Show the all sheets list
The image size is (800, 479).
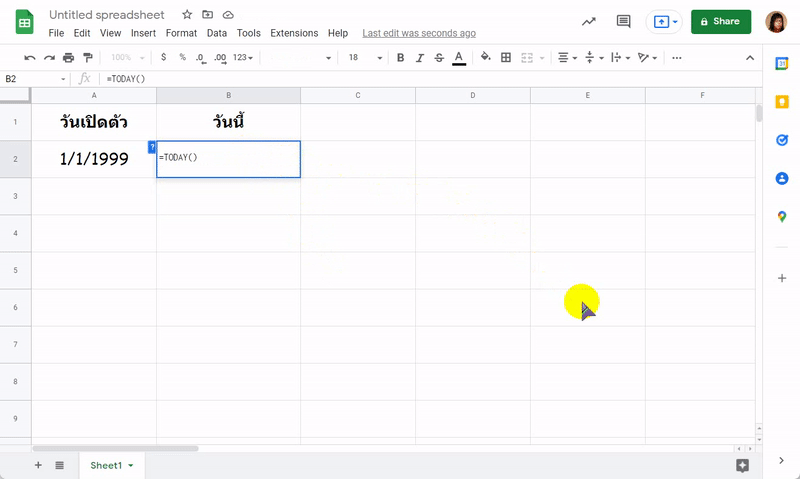60,465
